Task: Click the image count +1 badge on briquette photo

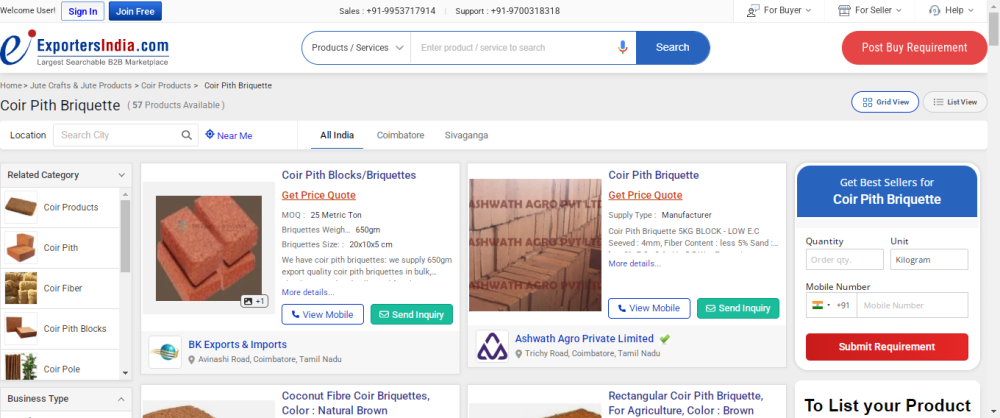Action: pos(255,301)
